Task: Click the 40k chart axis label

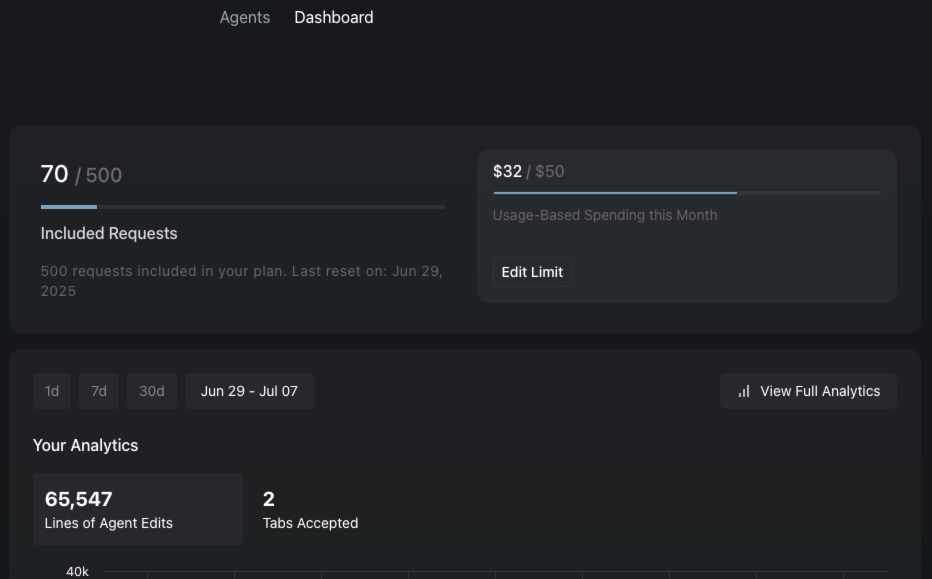Action: [x=77, y=572]
